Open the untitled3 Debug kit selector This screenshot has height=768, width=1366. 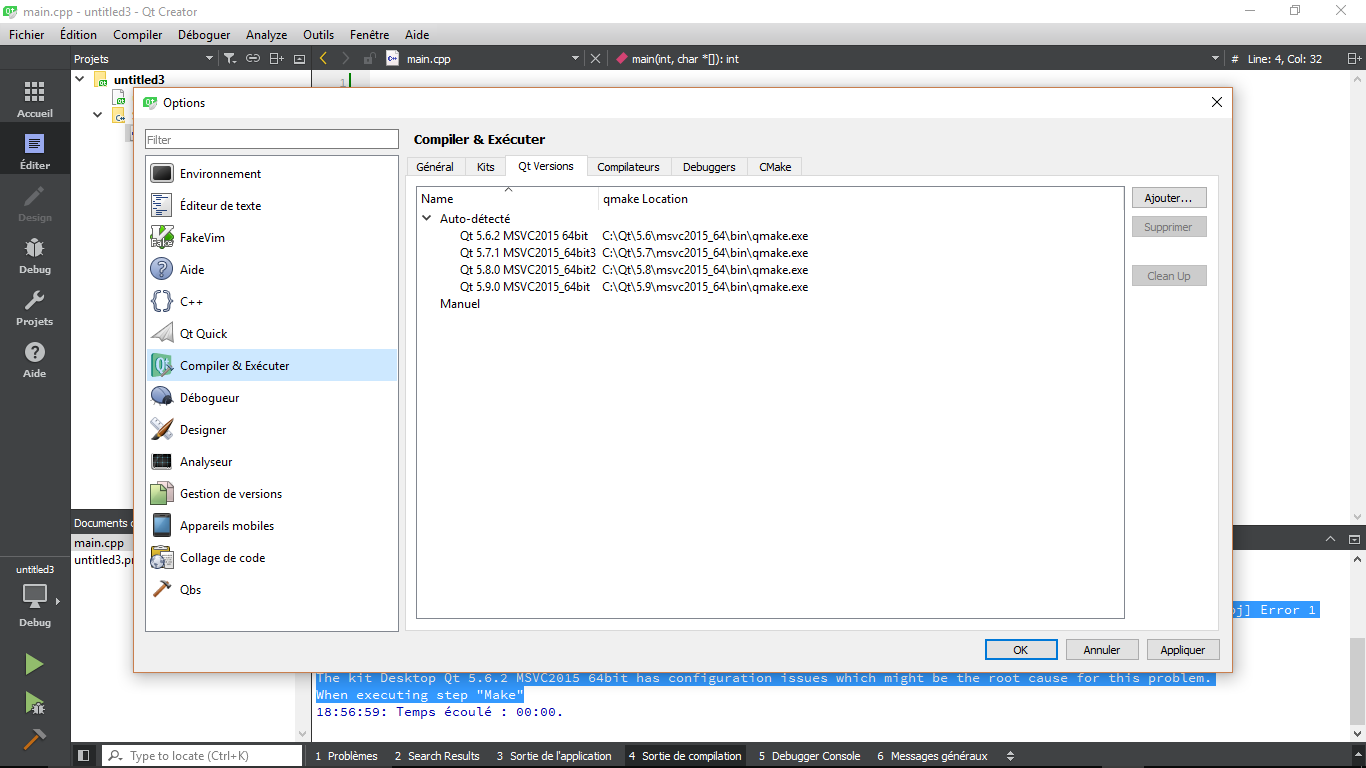coord(35,596)
